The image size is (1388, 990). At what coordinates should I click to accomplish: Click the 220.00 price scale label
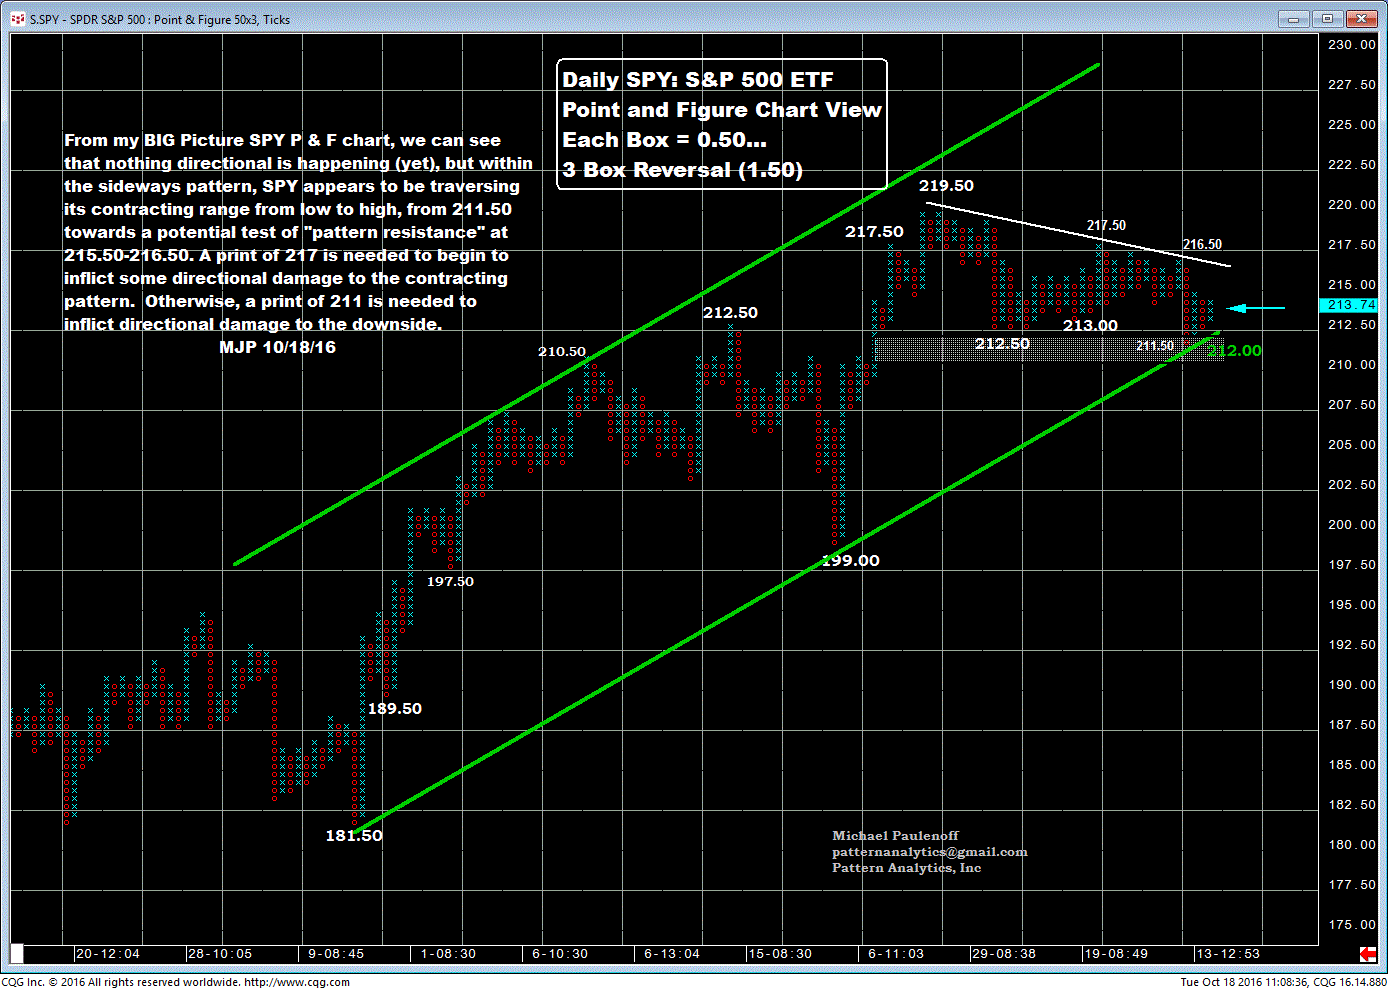pyautogui.click(x=1352, y=205)
